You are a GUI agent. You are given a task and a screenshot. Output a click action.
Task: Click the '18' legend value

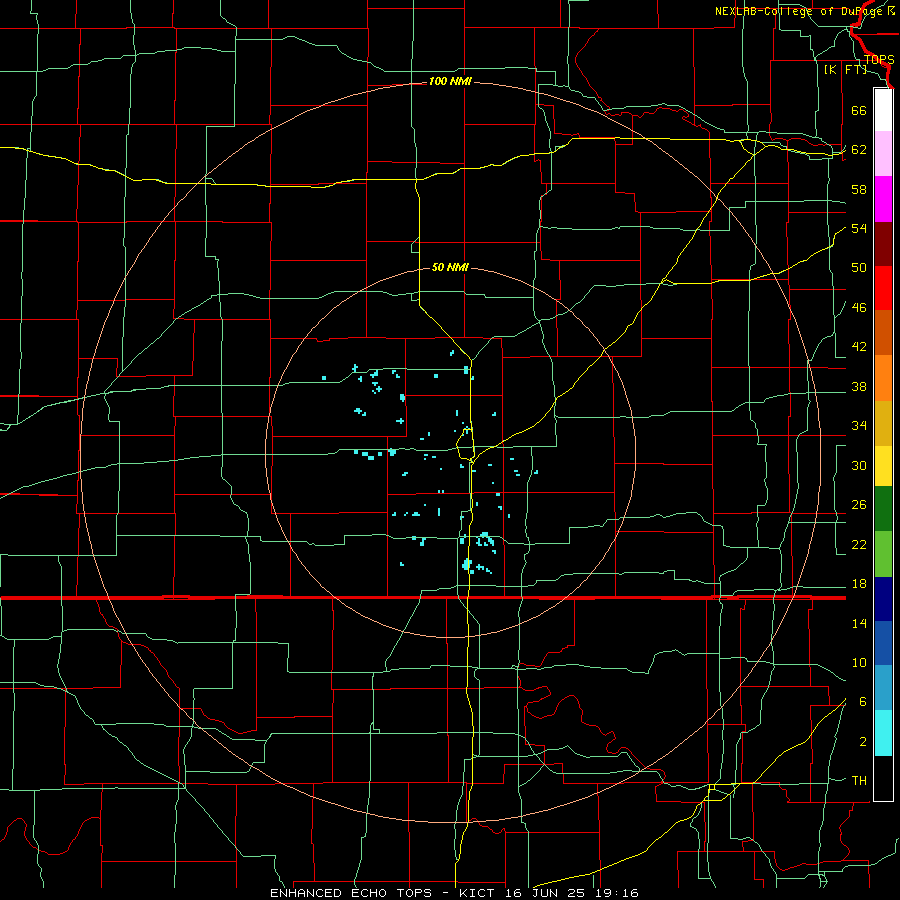(859, 584)
